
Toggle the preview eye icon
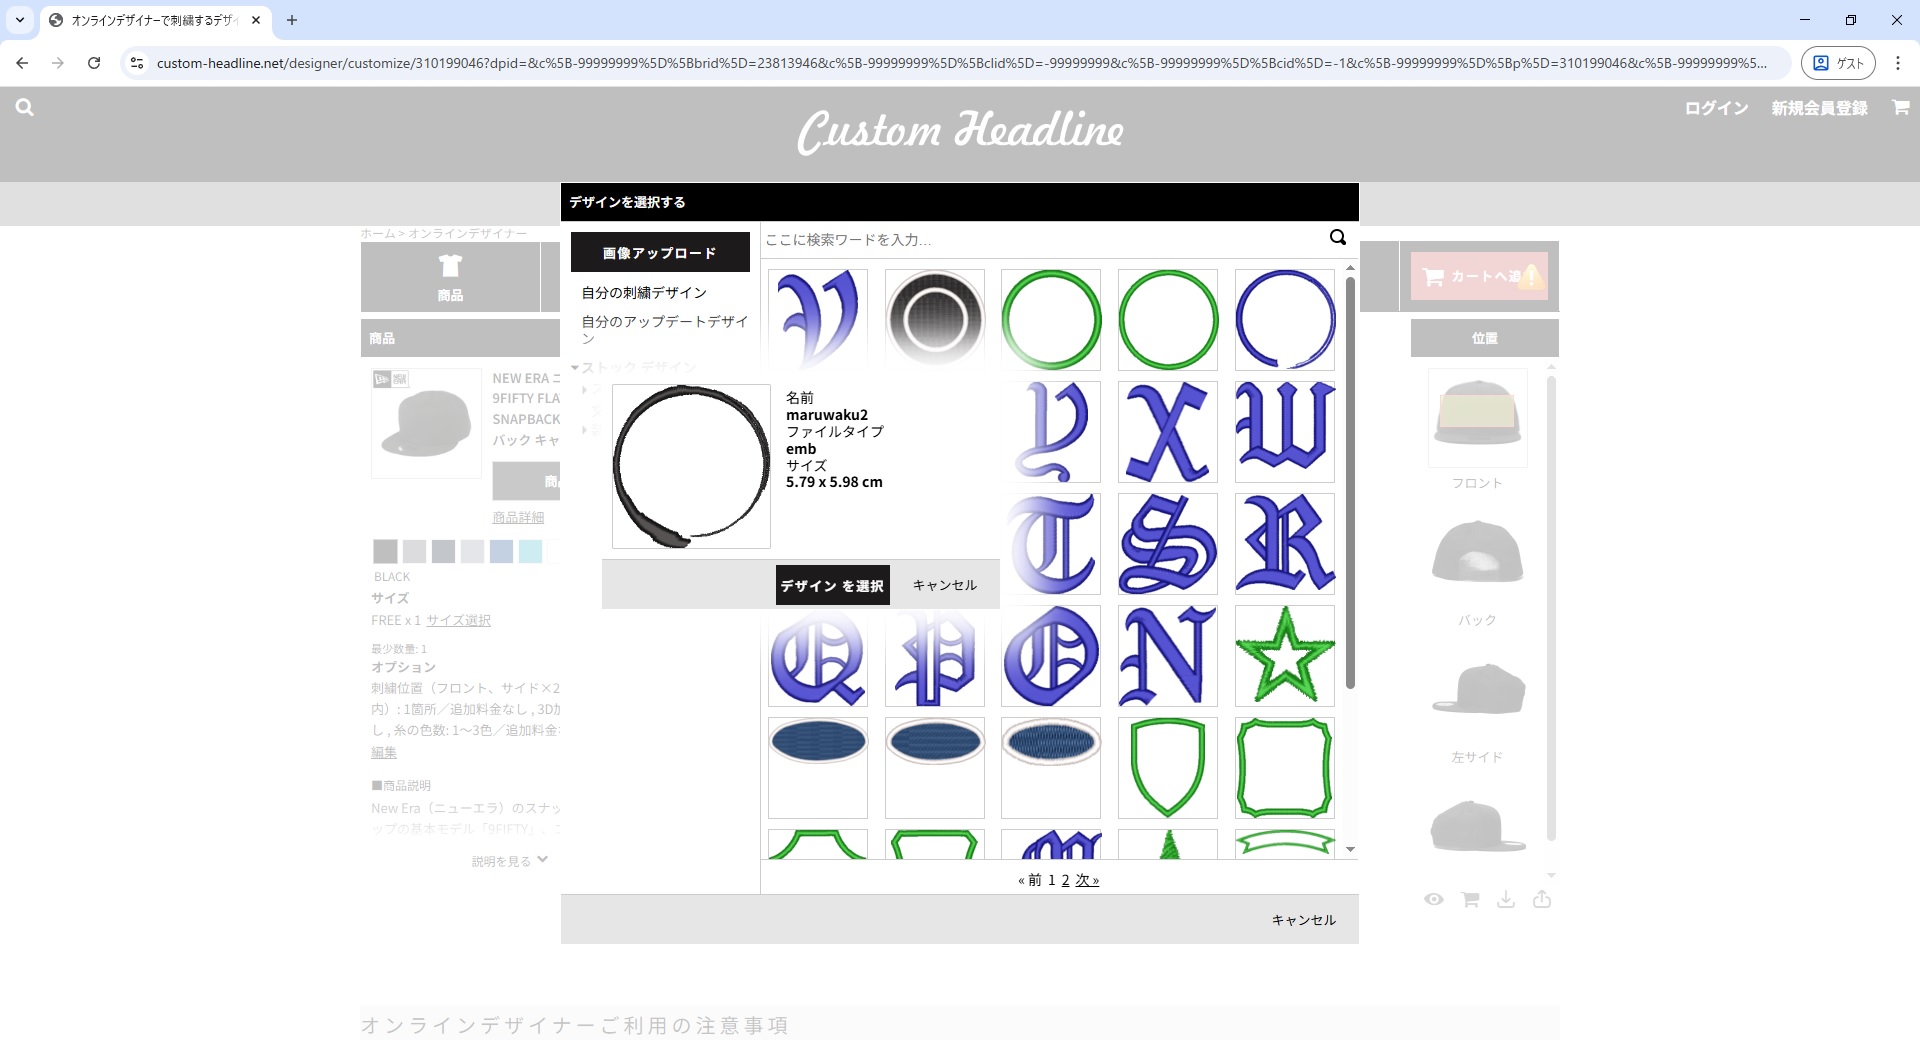pos(1433,899)
